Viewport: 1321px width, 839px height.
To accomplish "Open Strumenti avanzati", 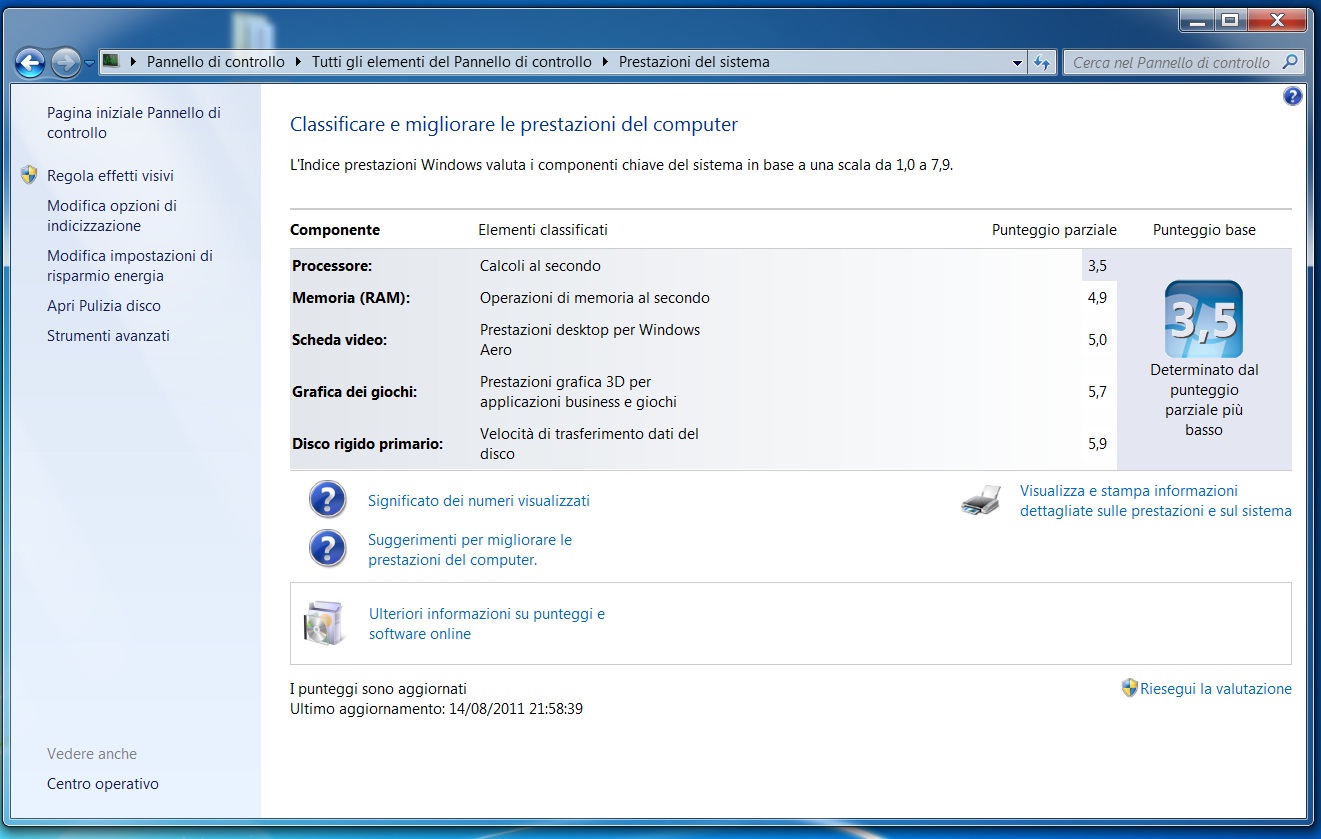I will [x=108, y=336].
